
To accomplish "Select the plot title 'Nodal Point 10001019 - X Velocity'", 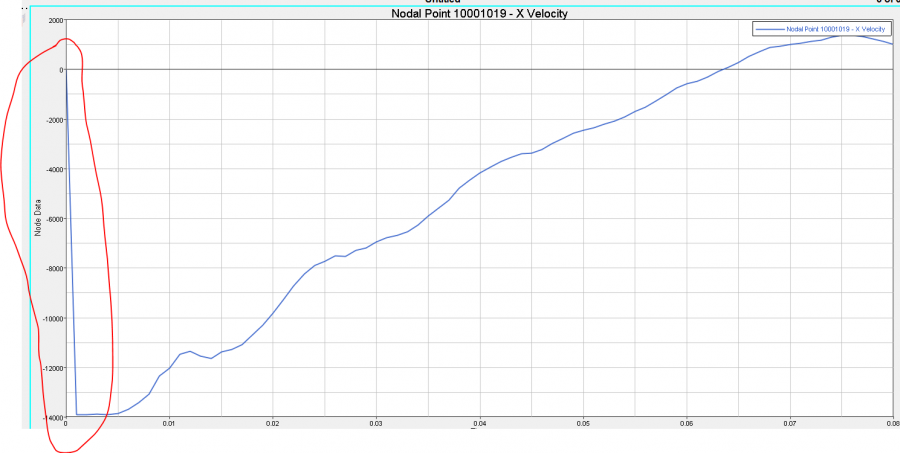I will click(x=479, y=13).
